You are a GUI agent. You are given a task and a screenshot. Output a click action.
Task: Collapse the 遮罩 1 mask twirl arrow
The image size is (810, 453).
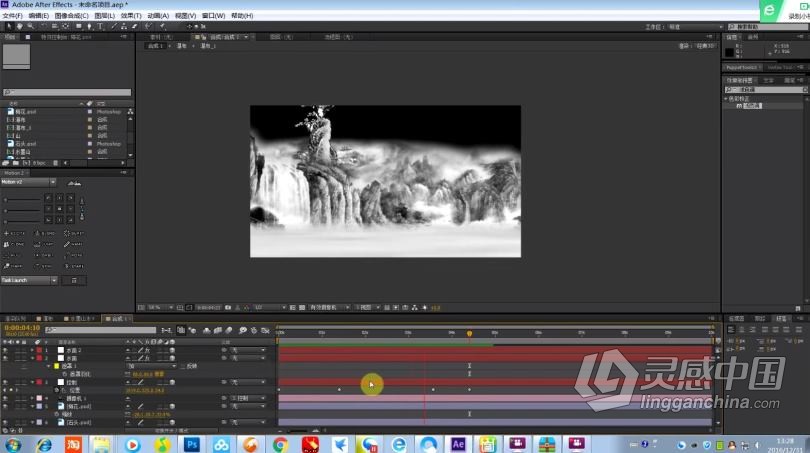point(49,366)
